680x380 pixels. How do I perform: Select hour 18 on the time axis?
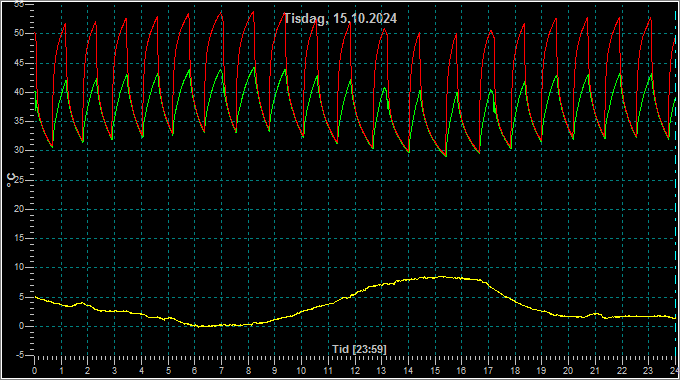pos(515,371)
